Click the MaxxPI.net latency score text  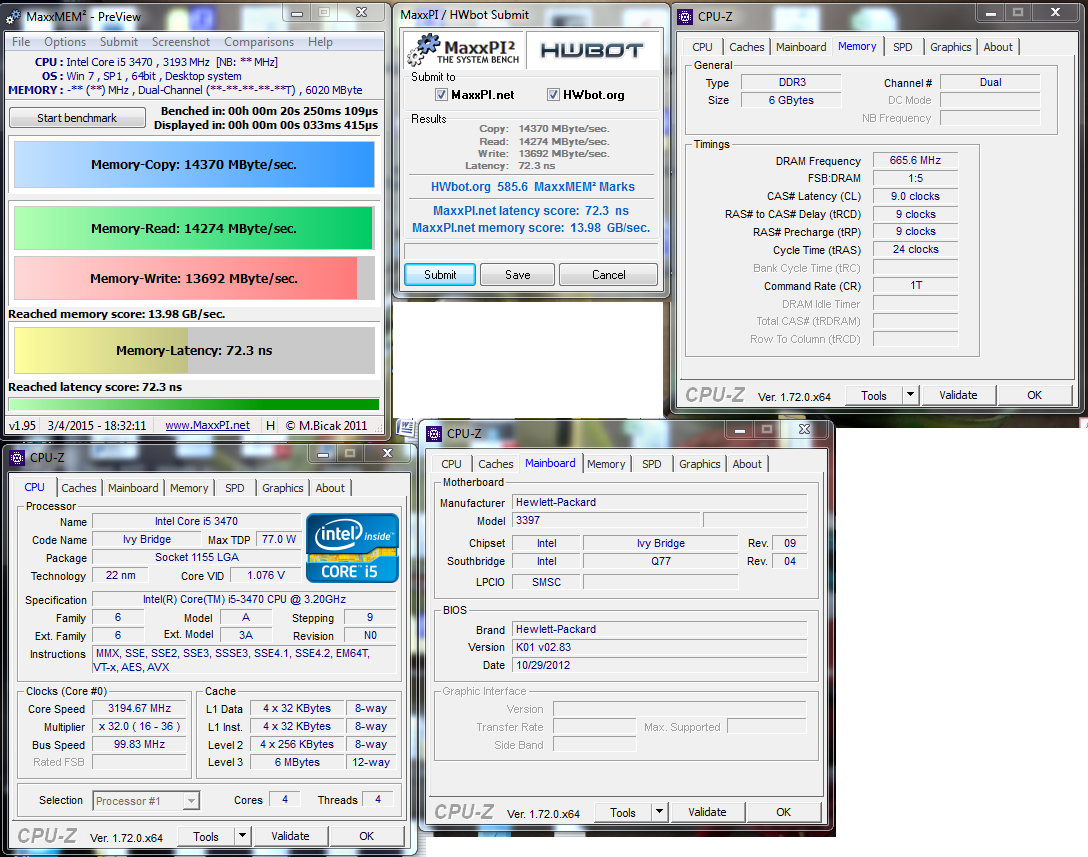pyautogui.click(x=531, y=210)
